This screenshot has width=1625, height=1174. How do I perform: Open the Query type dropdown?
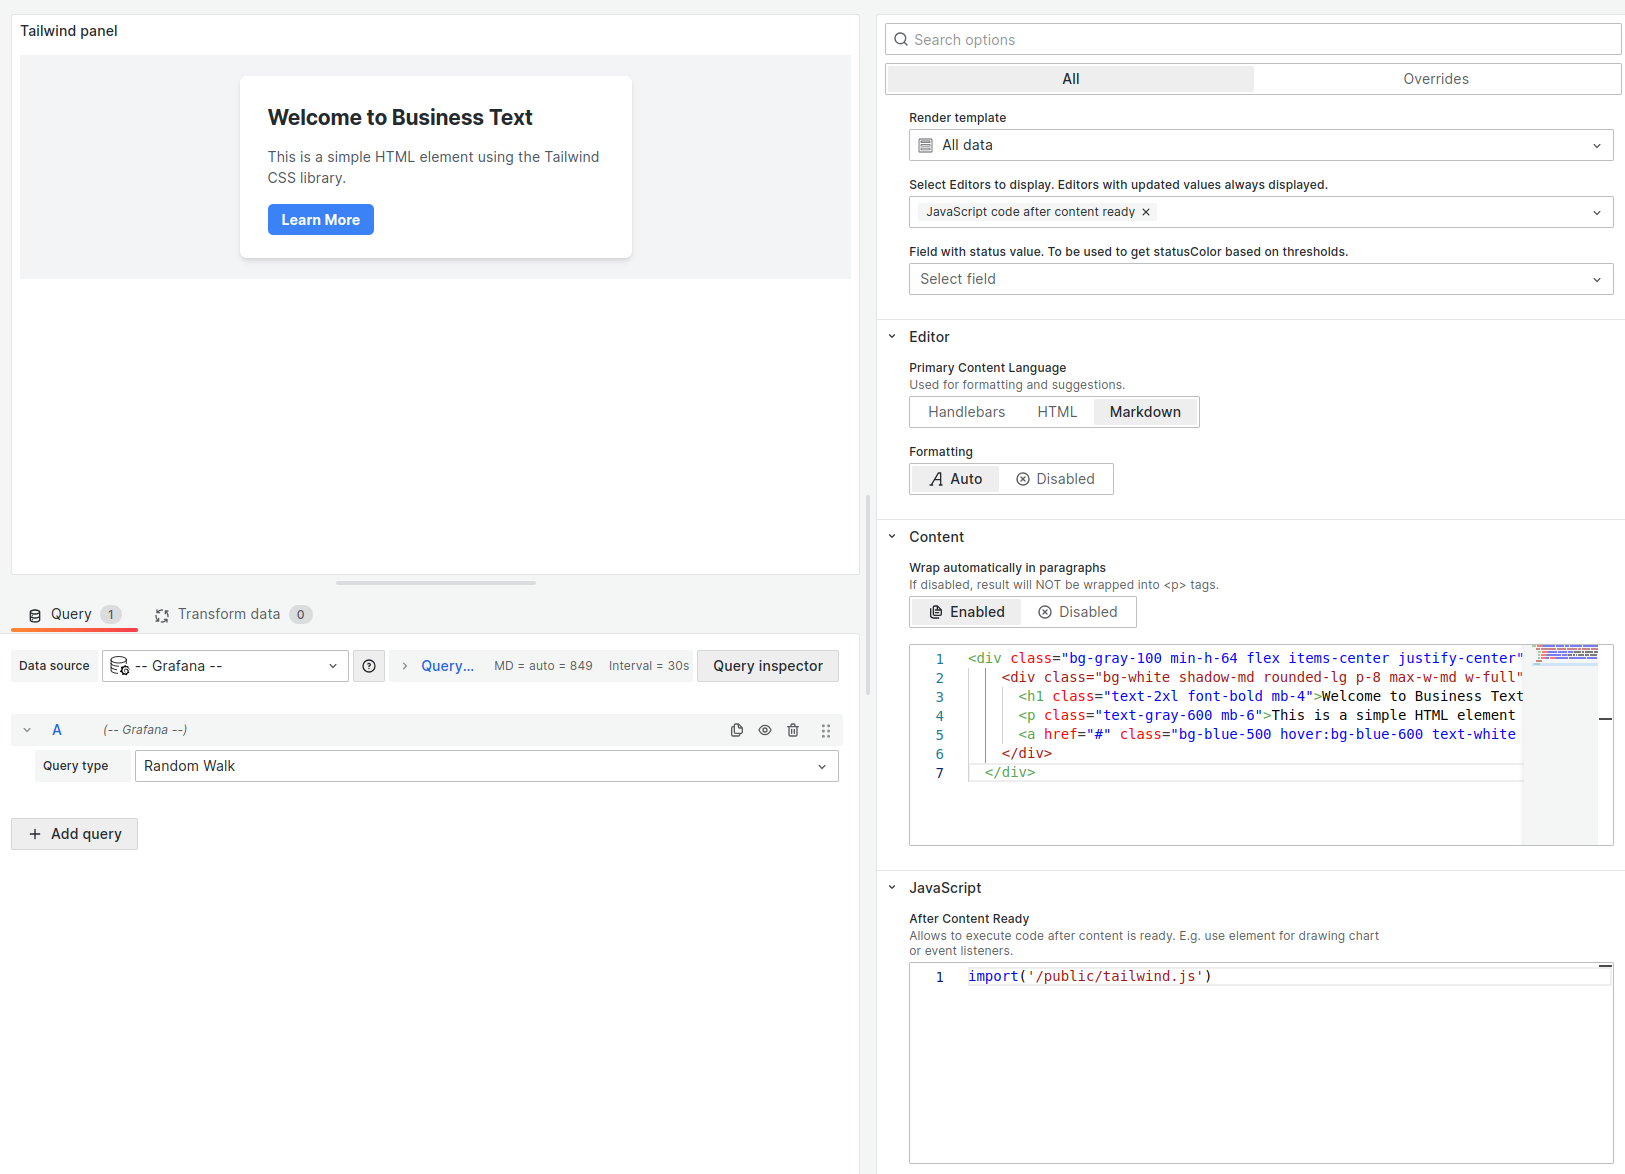click(486, 766)
